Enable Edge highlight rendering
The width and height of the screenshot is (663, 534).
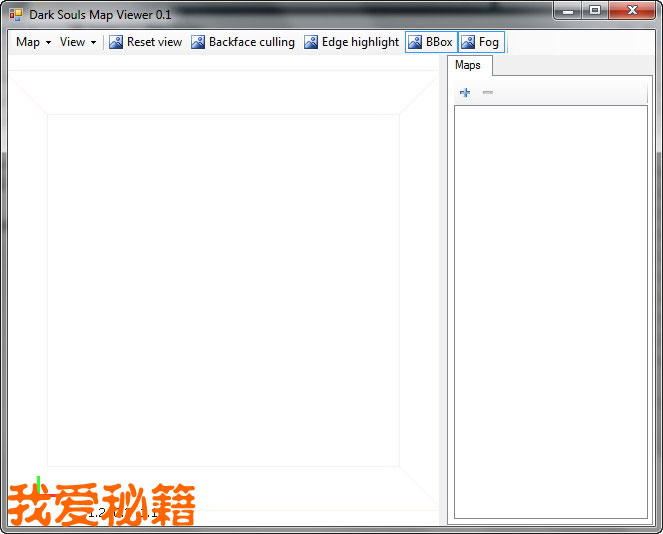(351, 42)
